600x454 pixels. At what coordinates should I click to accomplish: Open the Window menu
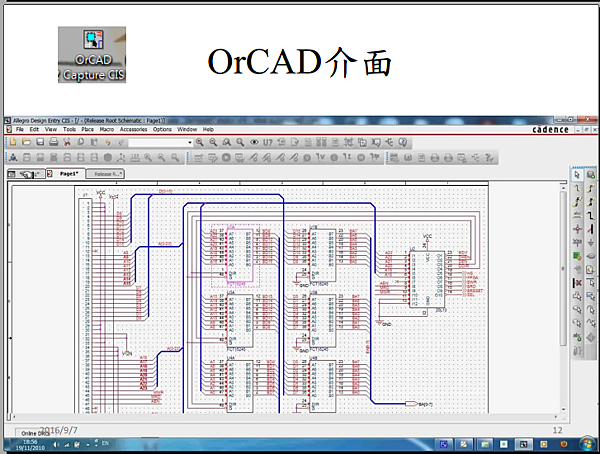click(x=187, y=129)
